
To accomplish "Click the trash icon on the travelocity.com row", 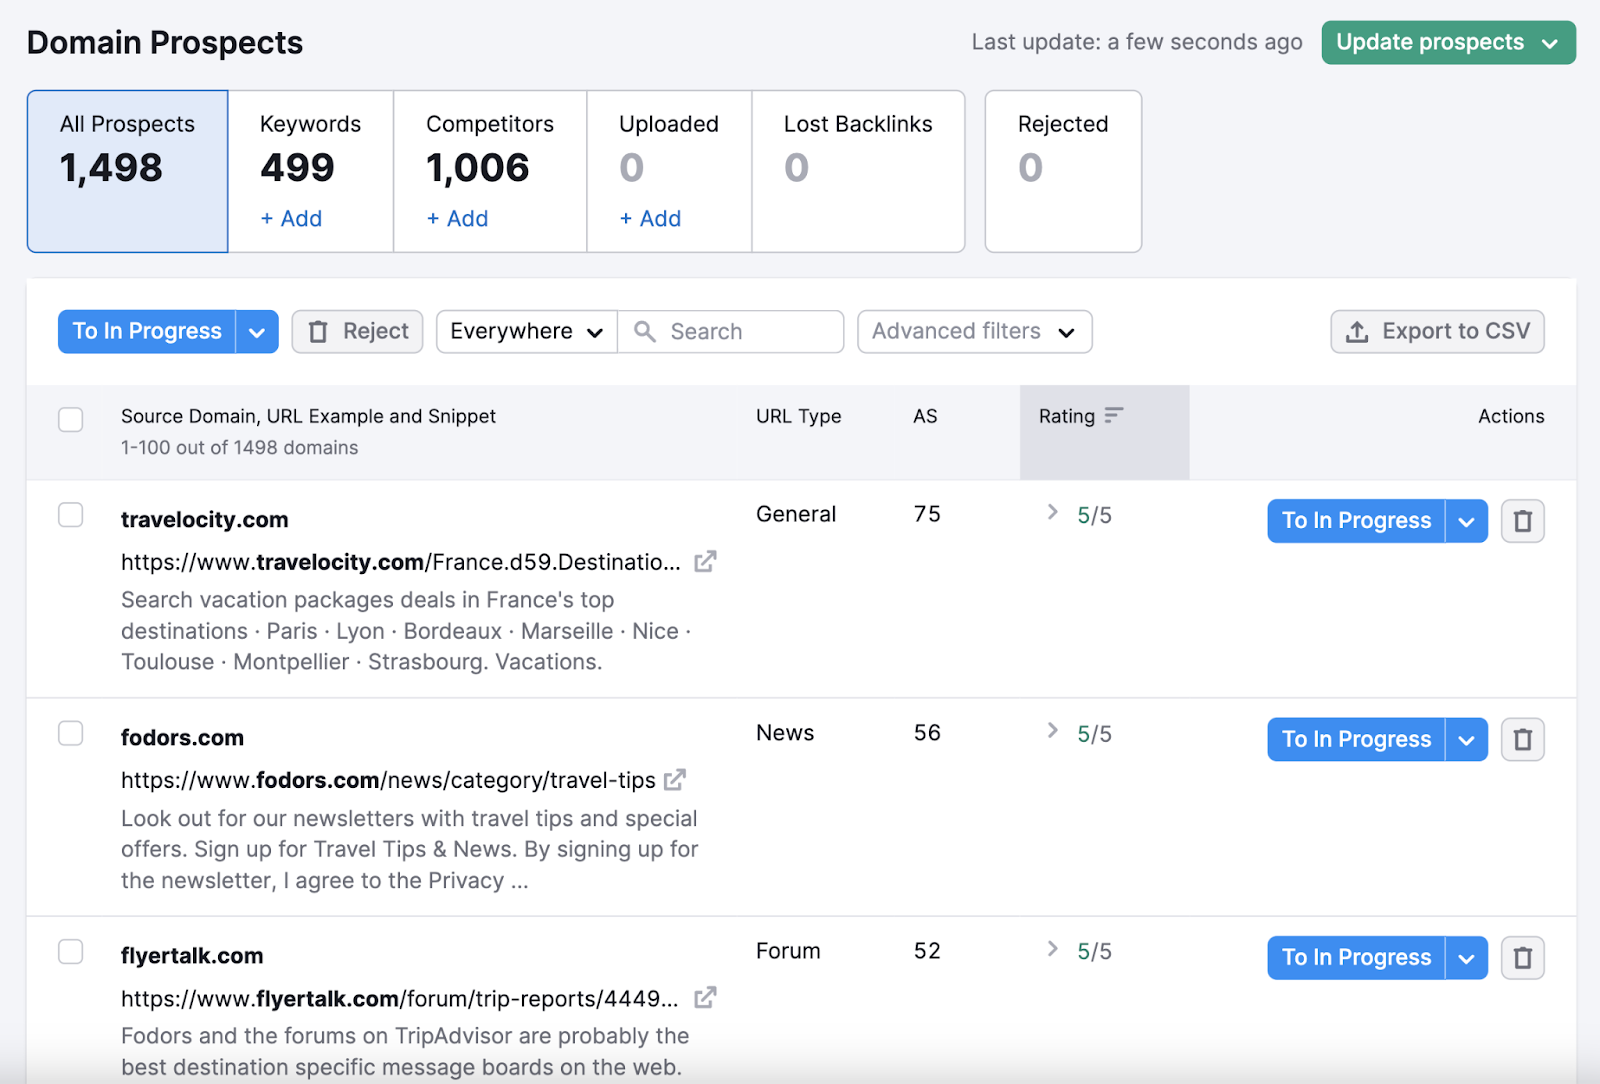I will point(1522,520).
